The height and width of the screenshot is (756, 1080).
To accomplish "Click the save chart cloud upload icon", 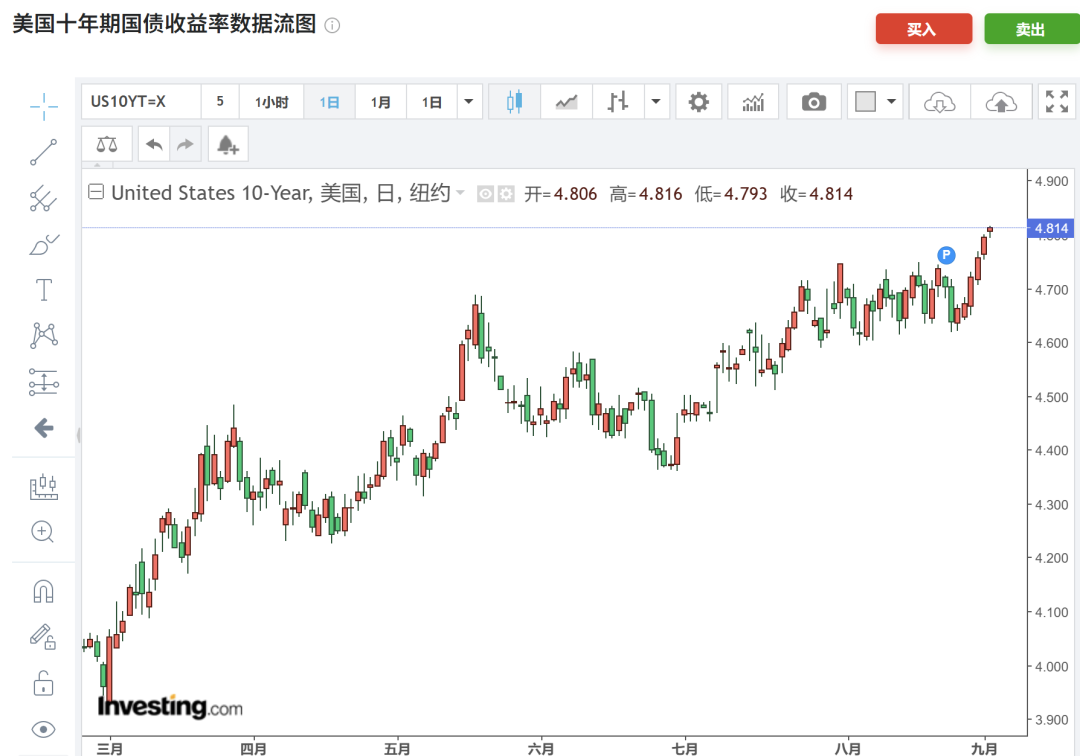I will pos(1001,102).
